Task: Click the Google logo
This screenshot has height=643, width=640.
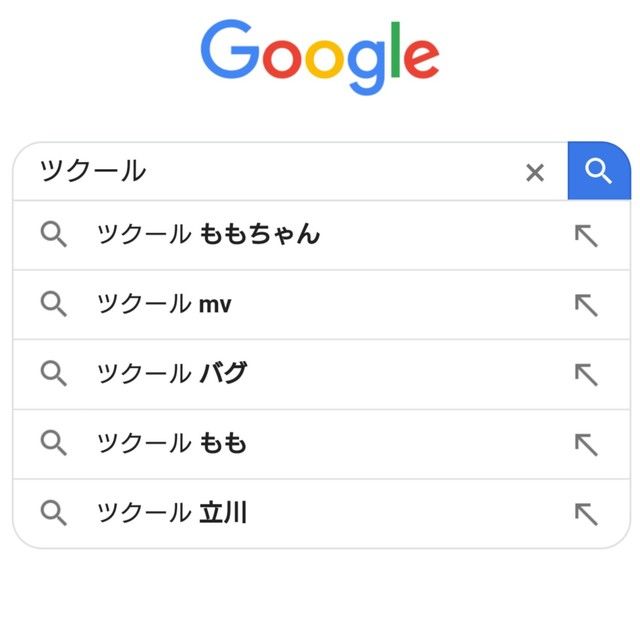Action: click(x=320, y=57)
